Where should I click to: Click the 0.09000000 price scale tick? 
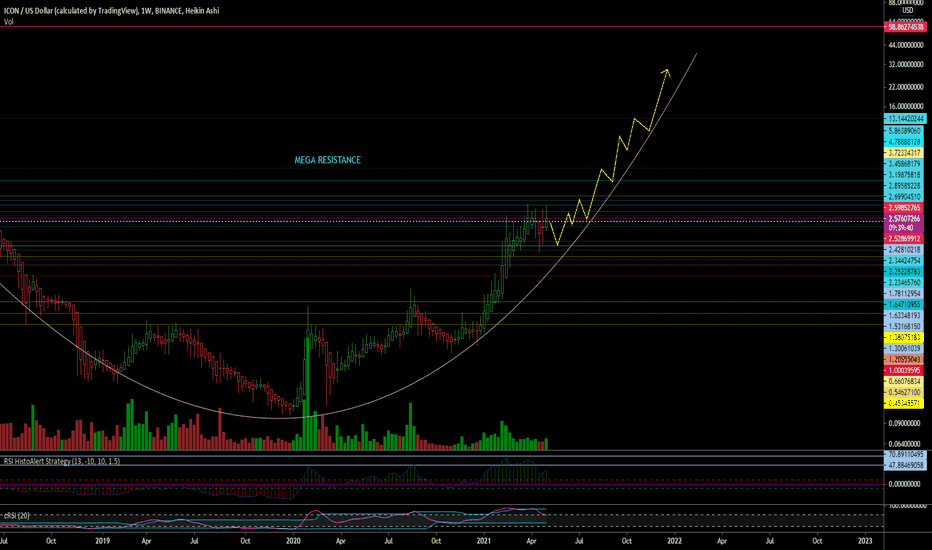pyautogui.click(x=905, y=424)
